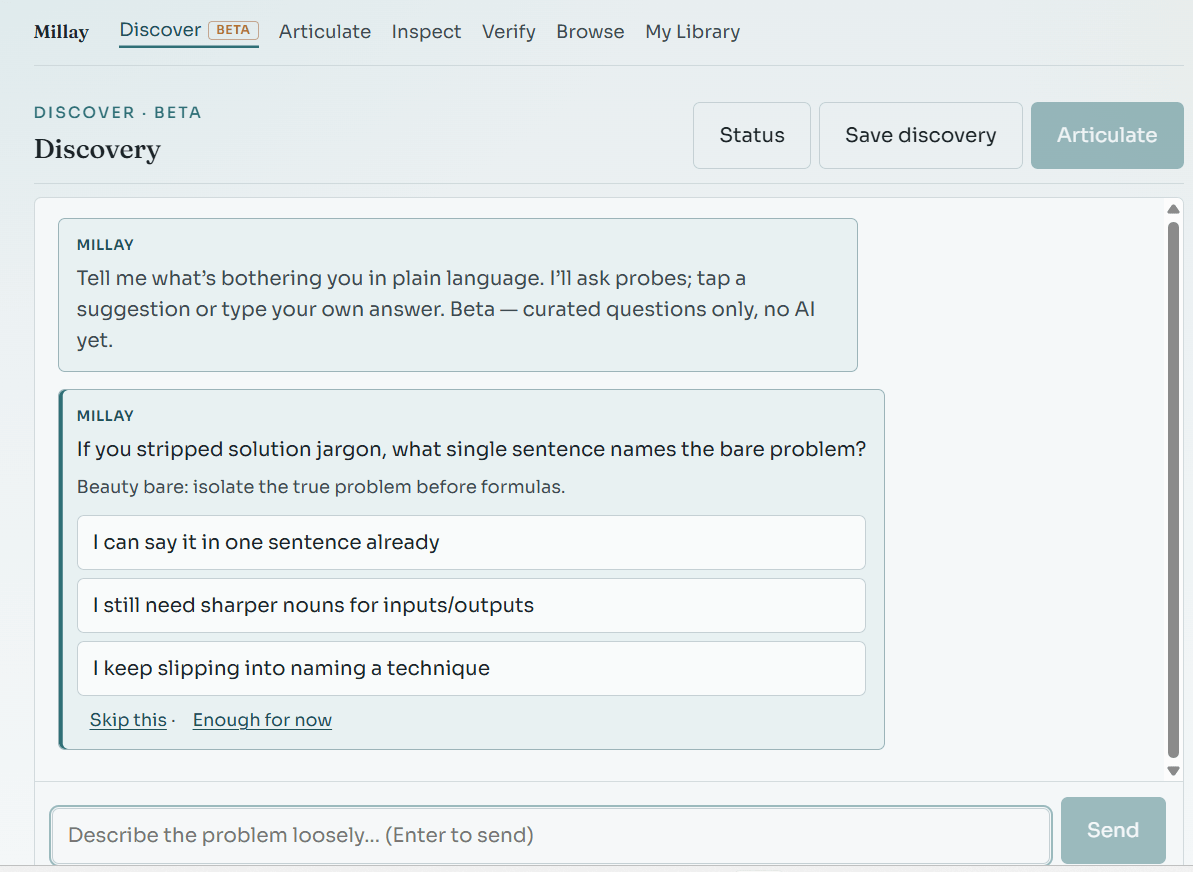Click the Millay logo
The height and width of the screenshot is (872, 1193).
click(61, 32)
